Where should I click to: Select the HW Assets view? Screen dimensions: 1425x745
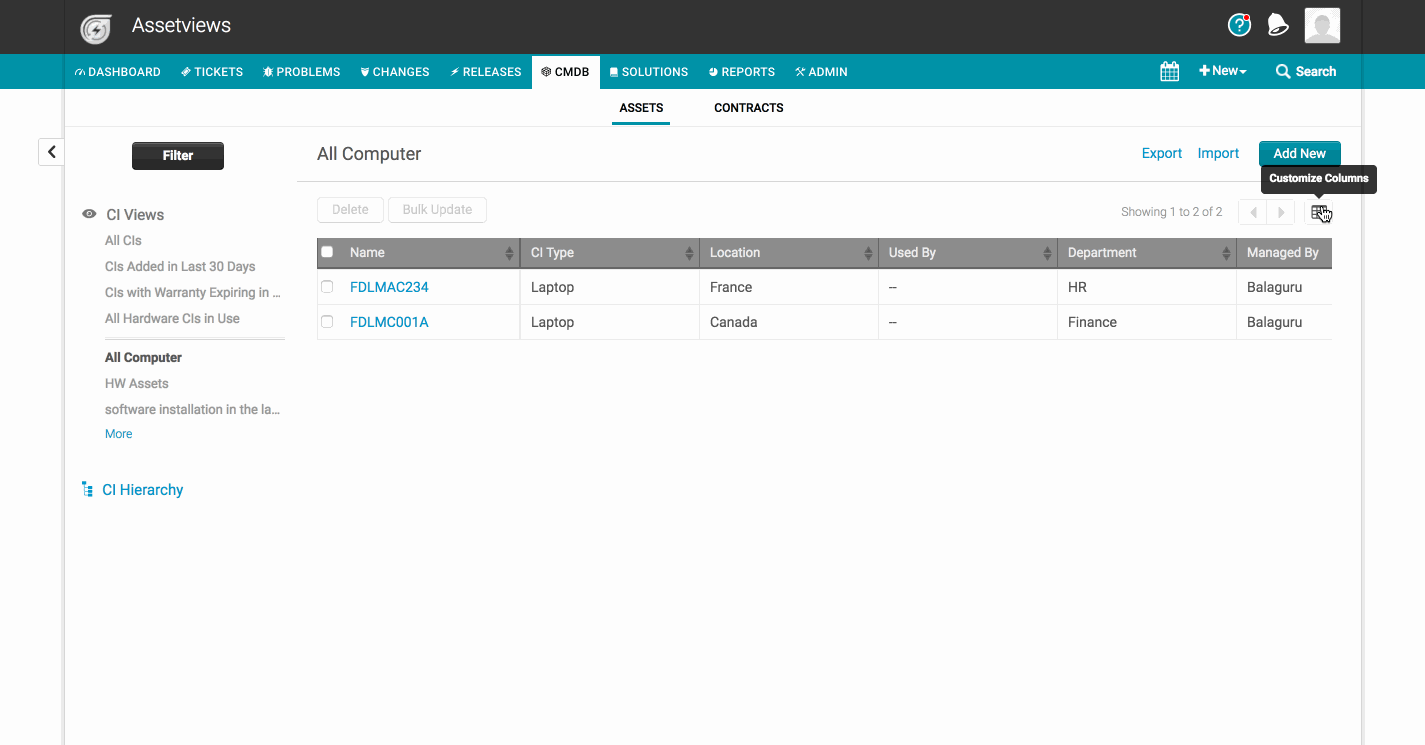pos(137,384)
